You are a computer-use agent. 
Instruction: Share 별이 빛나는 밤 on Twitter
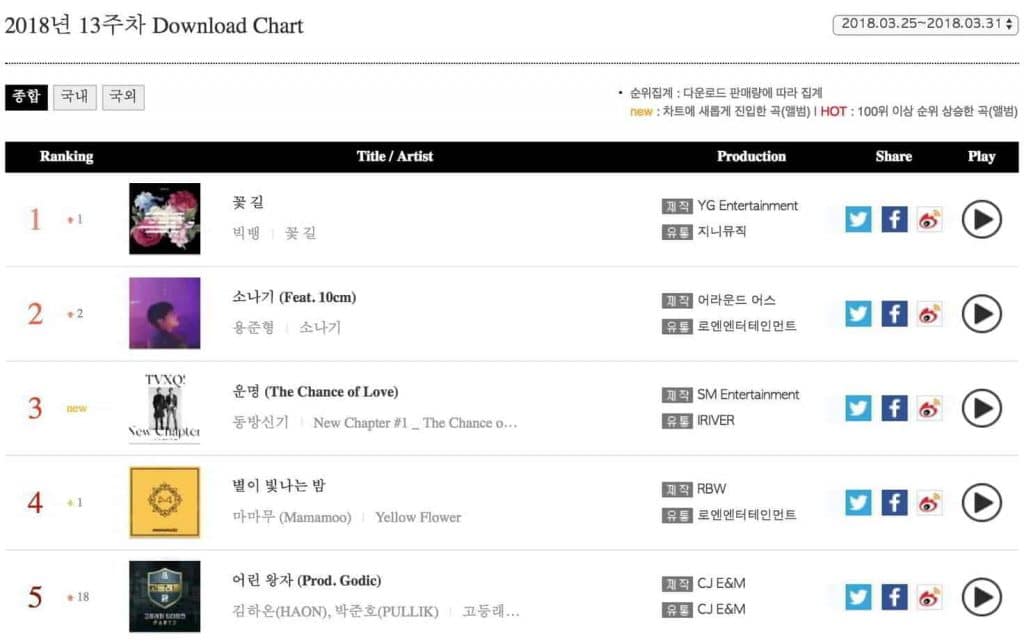pyautogui.click(x=858, y=502)
